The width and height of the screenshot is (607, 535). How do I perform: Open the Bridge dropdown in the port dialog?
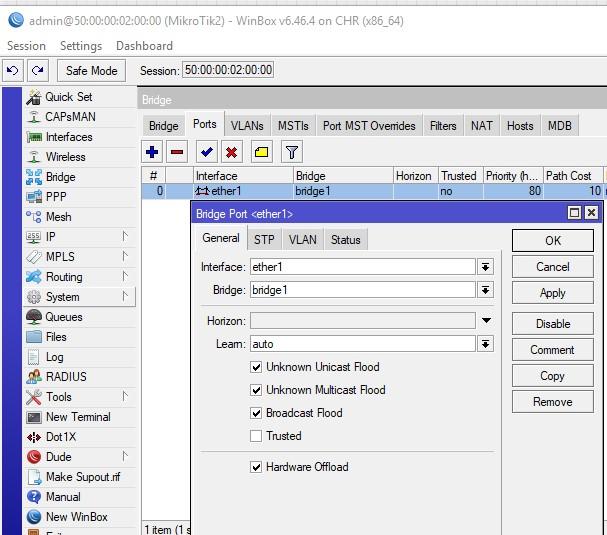point(486,290)
